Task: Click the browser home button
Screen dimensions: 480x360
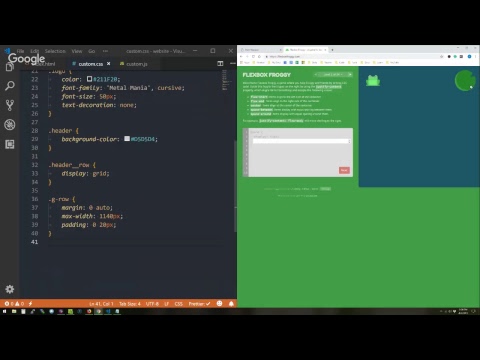Action: (x=259, y=56)
